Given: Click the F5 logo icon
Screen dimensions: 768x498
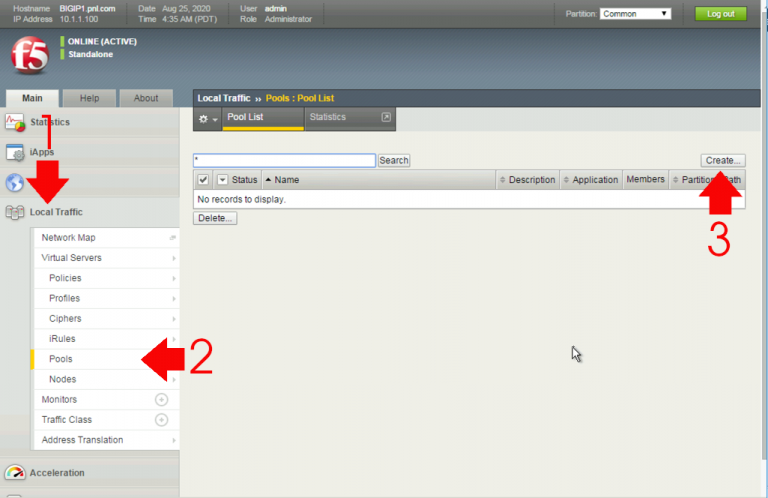Looking at the screenshot, I should (30, 55).
